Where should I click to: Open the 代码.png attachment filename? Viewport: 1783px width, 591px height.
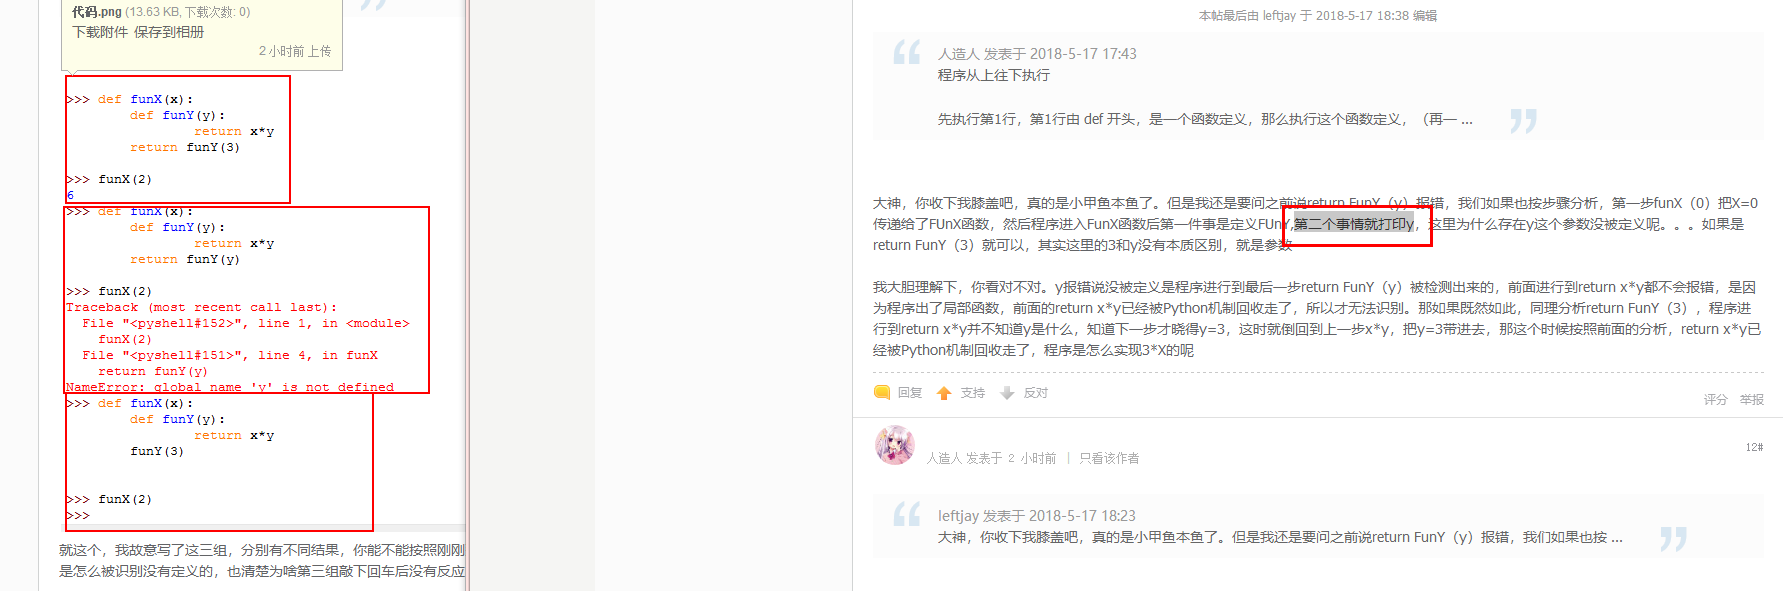click(x=97, y=12)
